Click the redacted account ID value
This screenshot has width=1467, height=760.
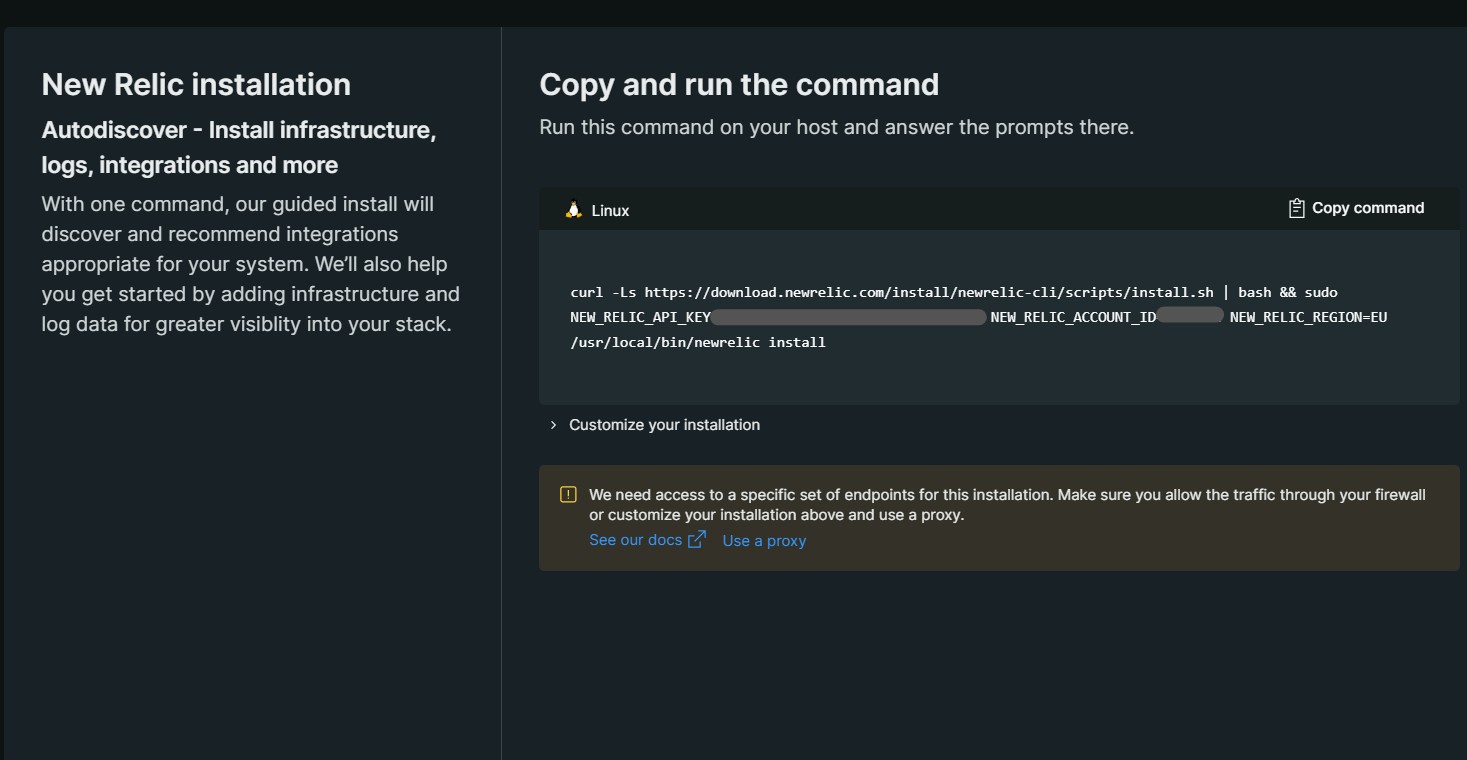click(x=1191, y=316)
